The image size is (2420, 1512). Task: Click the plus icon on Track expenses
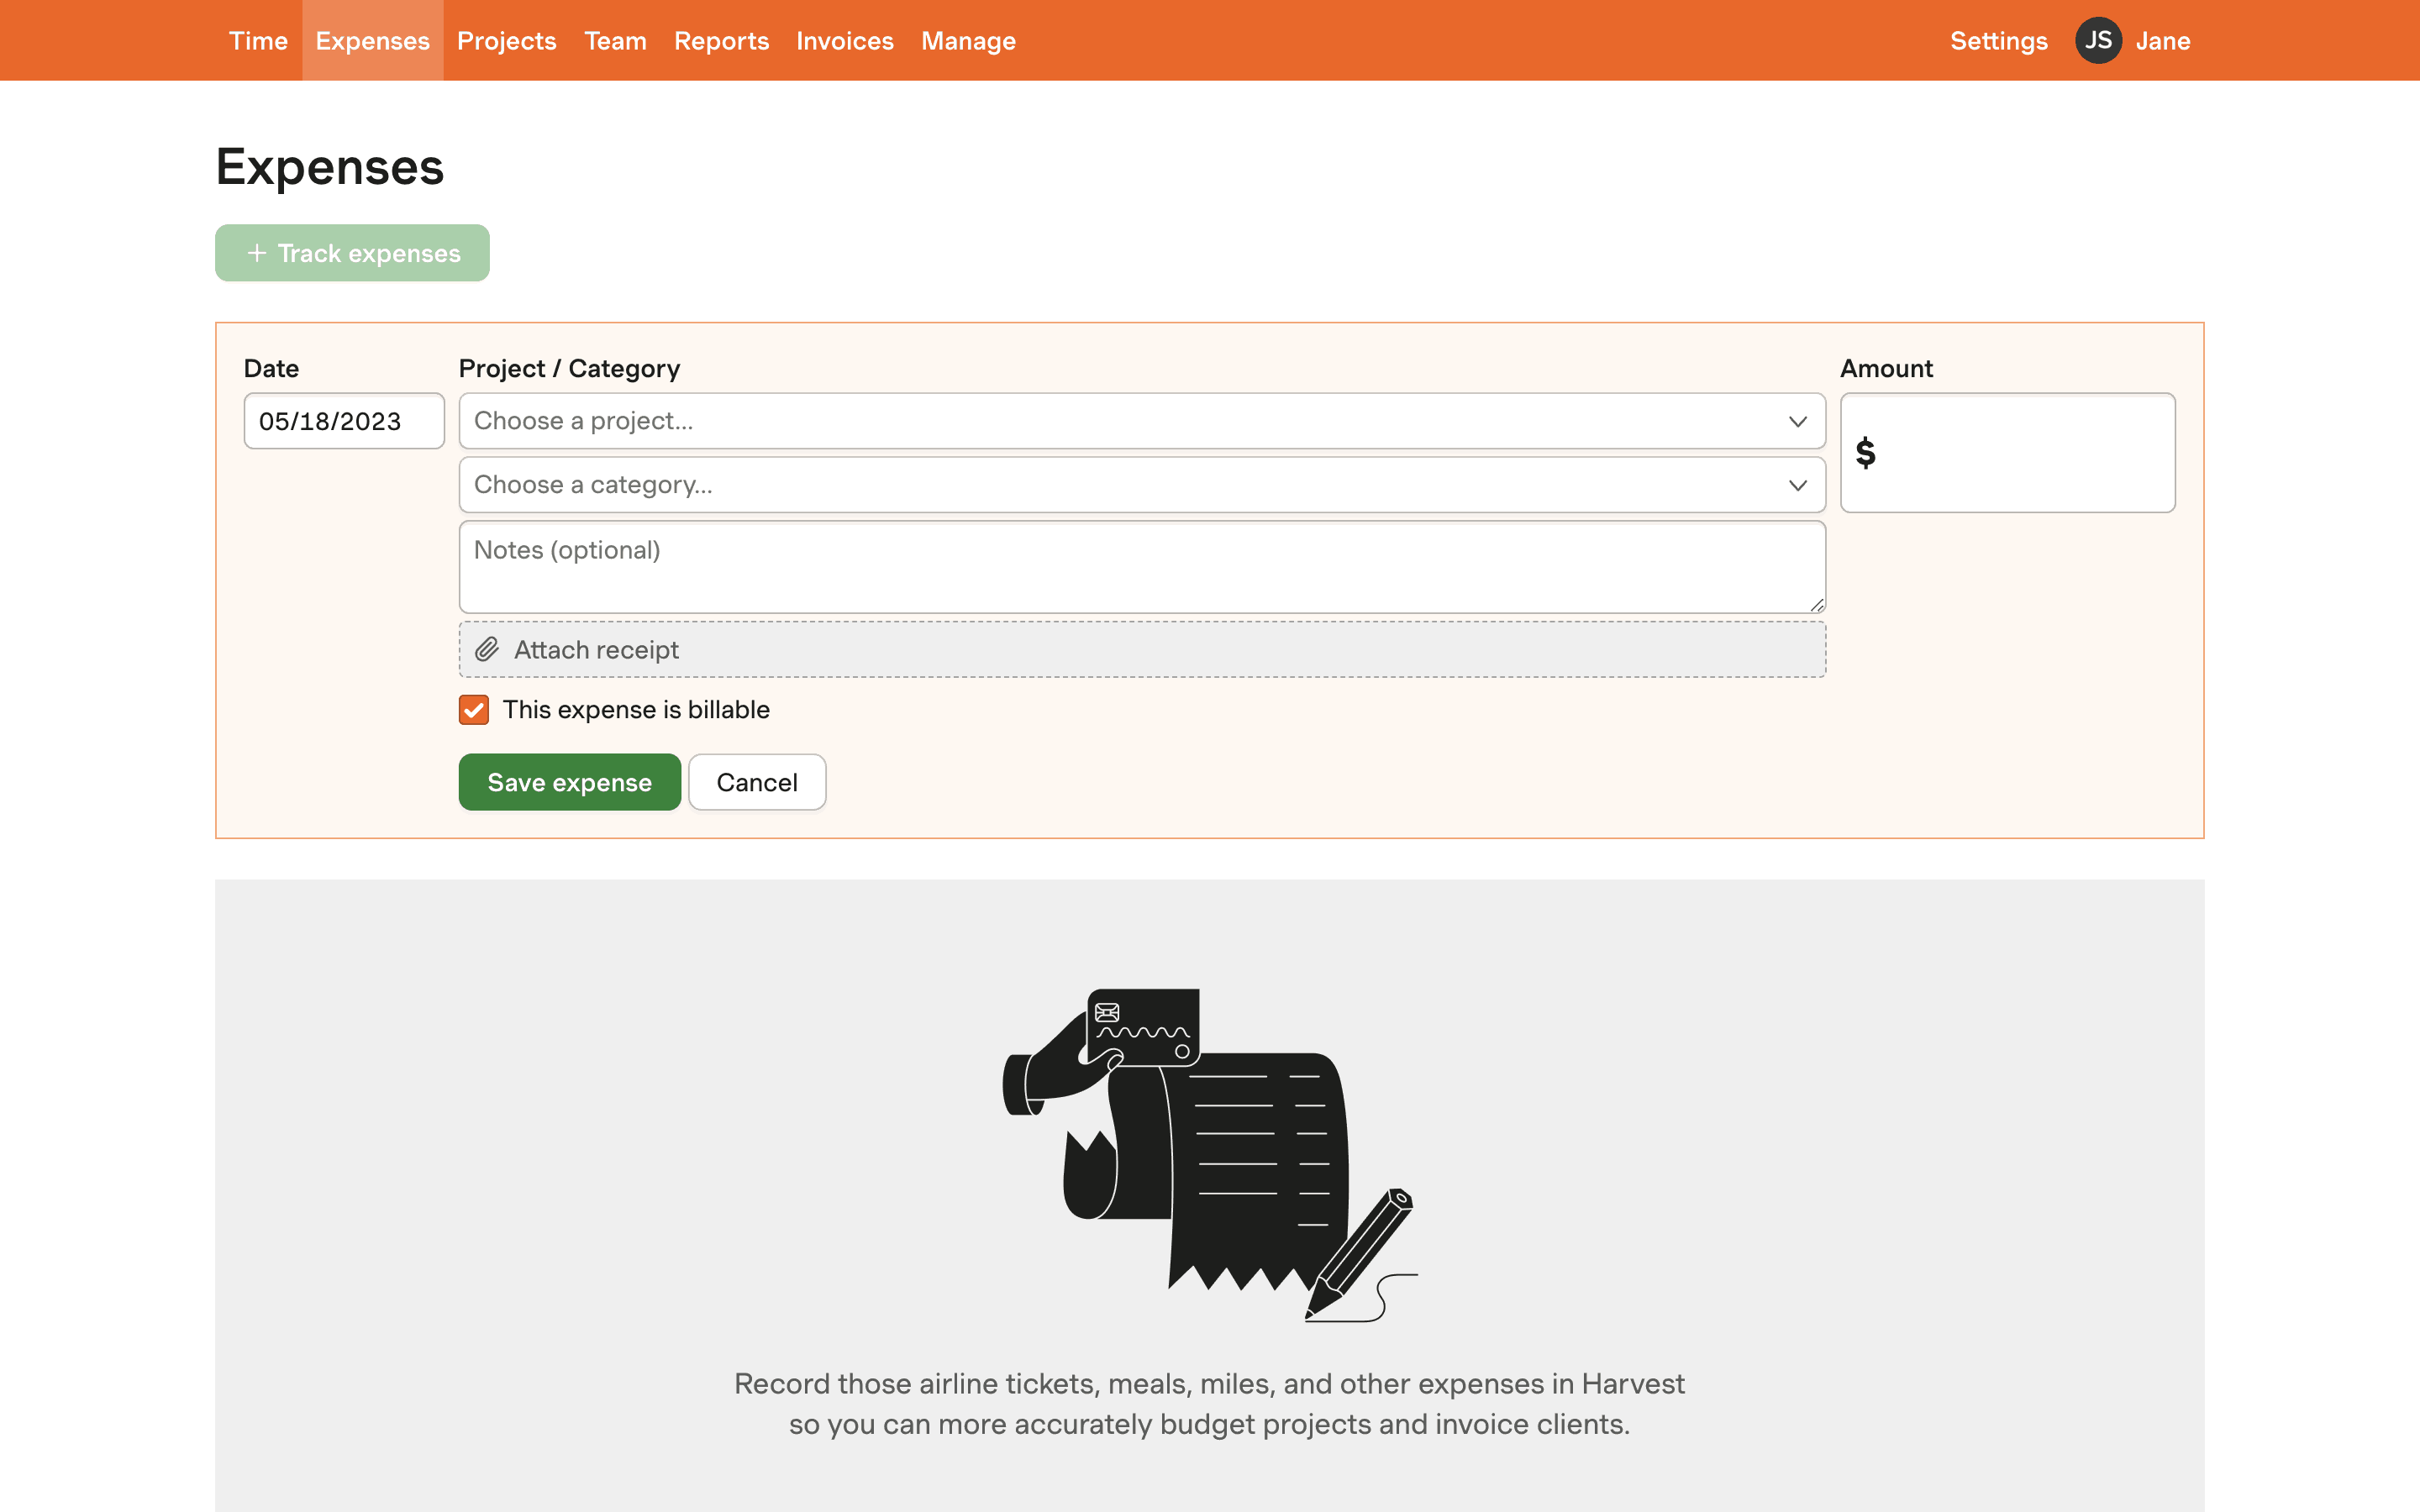pyautogui.click(x=257, y=253)
